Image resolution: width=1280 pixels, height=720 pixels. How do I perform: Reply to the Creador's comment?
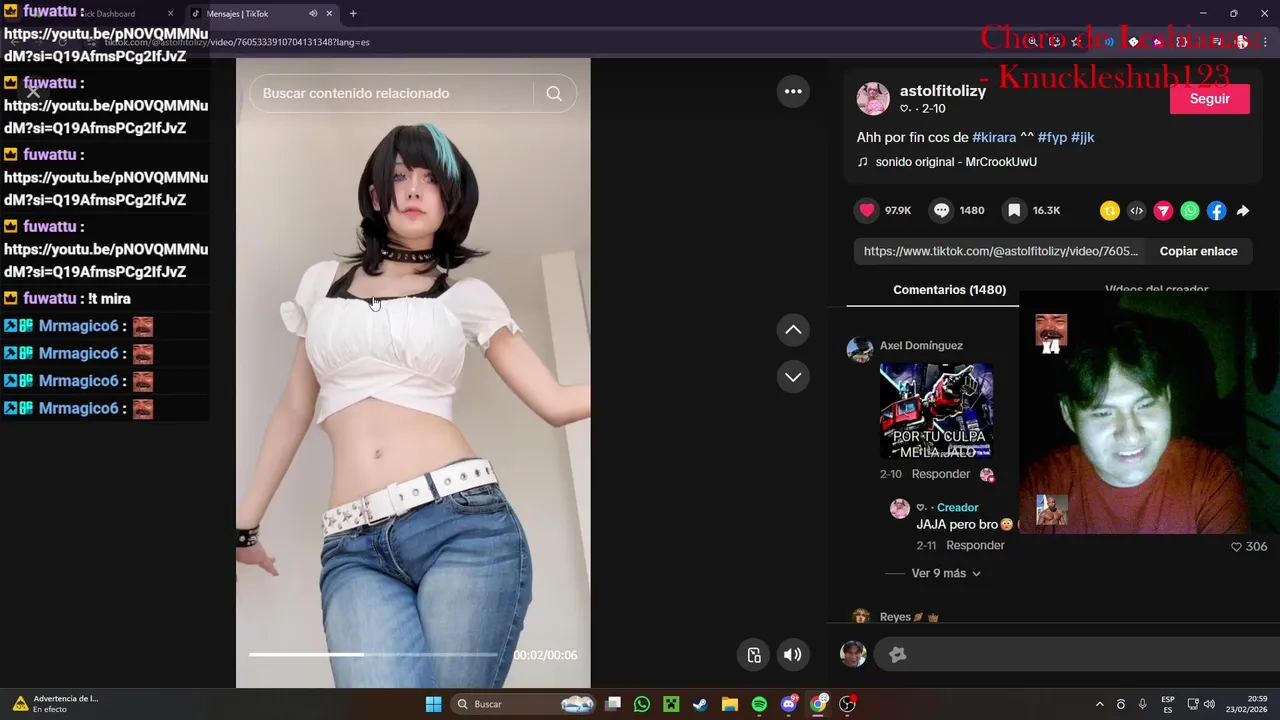coord(975,545)
